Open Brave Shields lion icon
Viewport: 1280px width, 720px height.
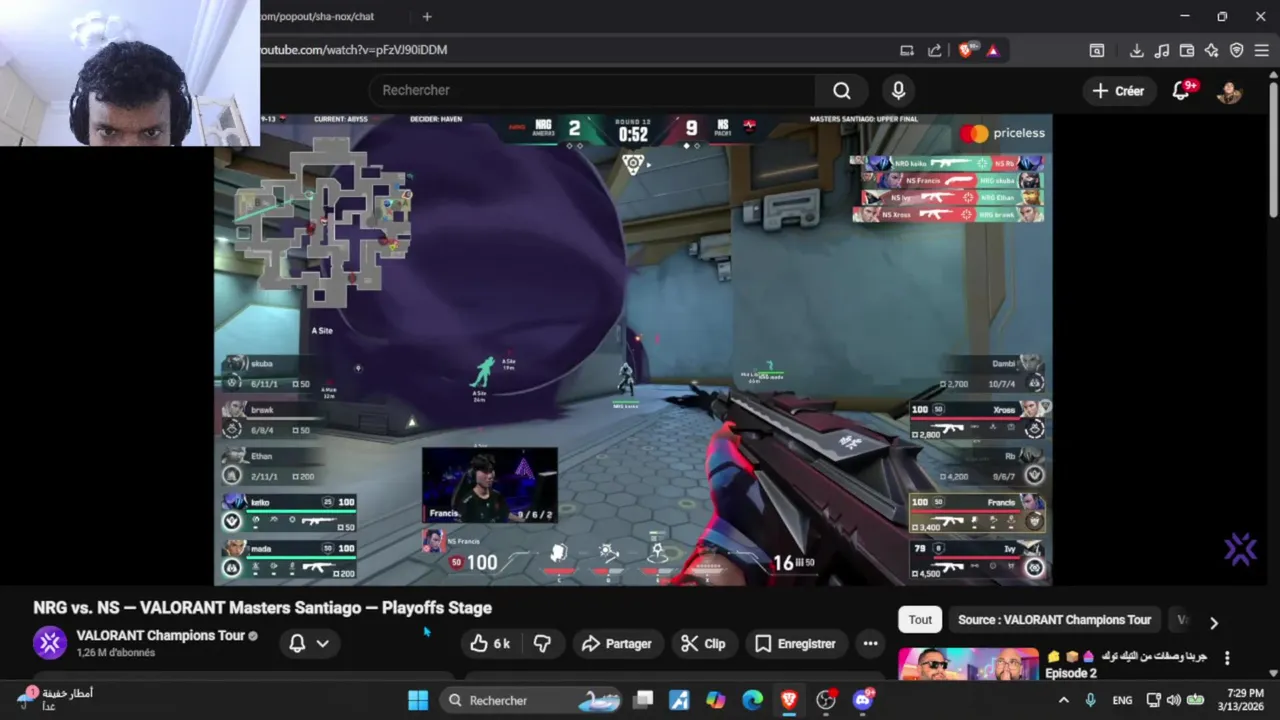pyautogui.click(x=965, y=50)
